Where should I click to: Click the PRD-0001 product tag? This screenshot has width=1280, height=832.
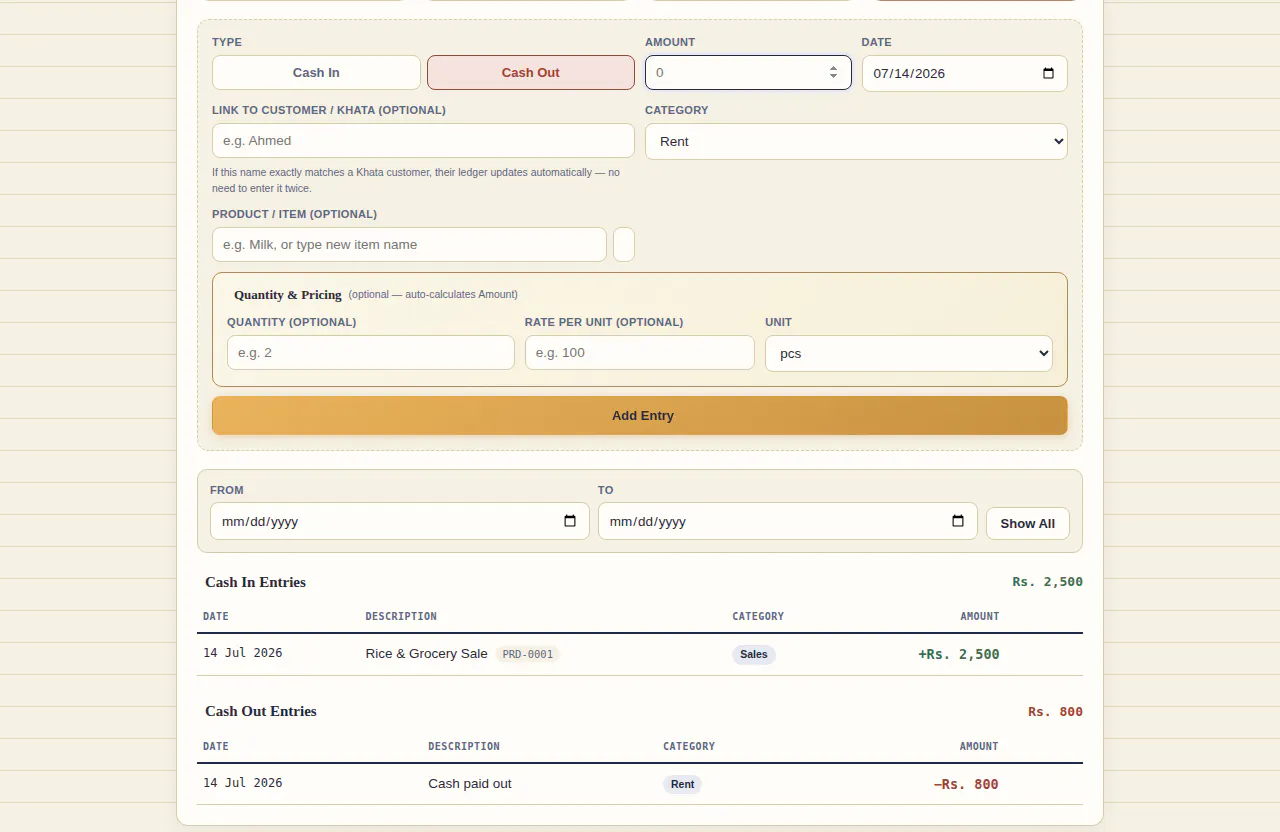tap(527, 654)
